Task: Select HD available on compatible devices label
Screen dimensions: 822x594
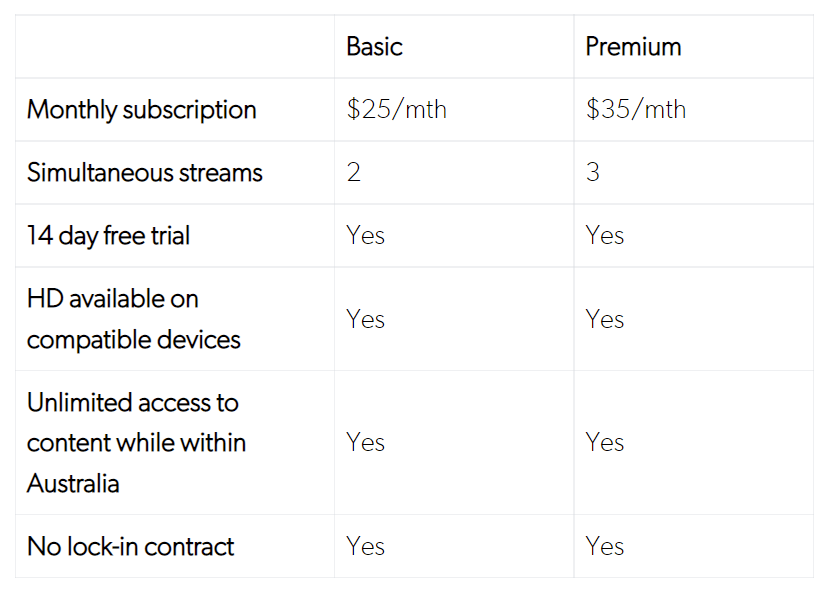Action: click(x=134, y=319)
